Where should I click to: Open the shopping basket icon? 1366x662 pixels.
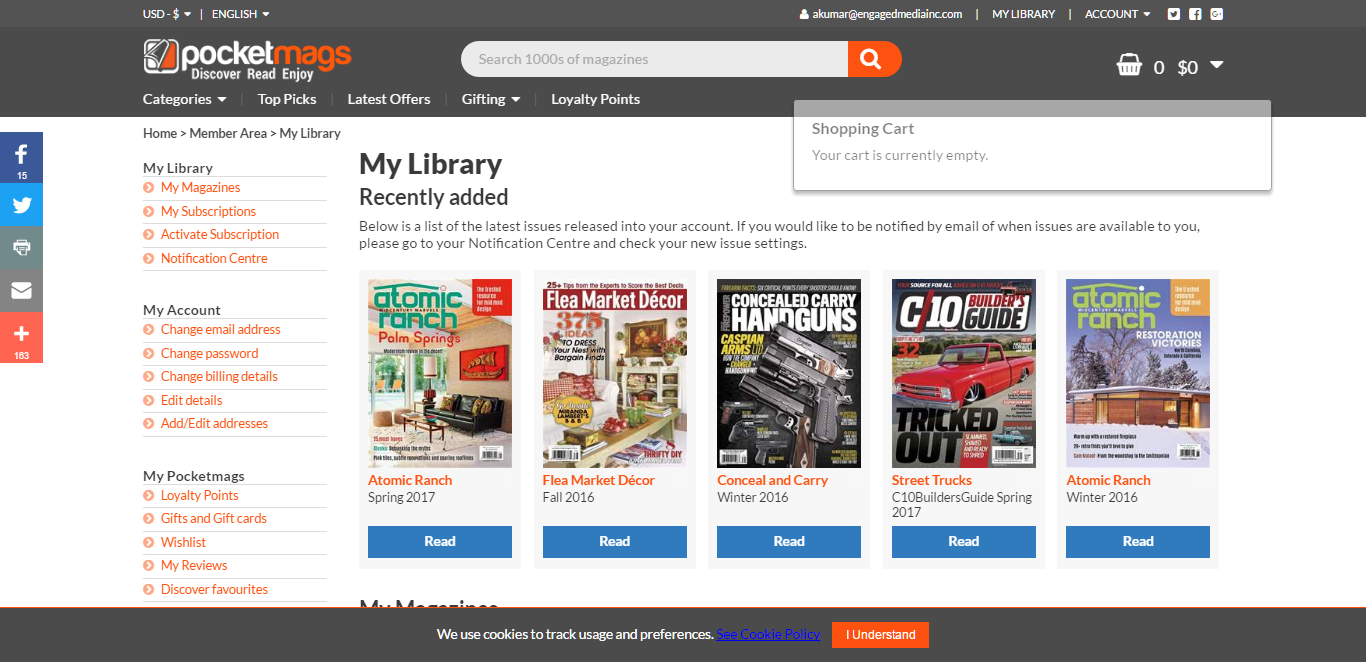click(x=1129, y=66)
